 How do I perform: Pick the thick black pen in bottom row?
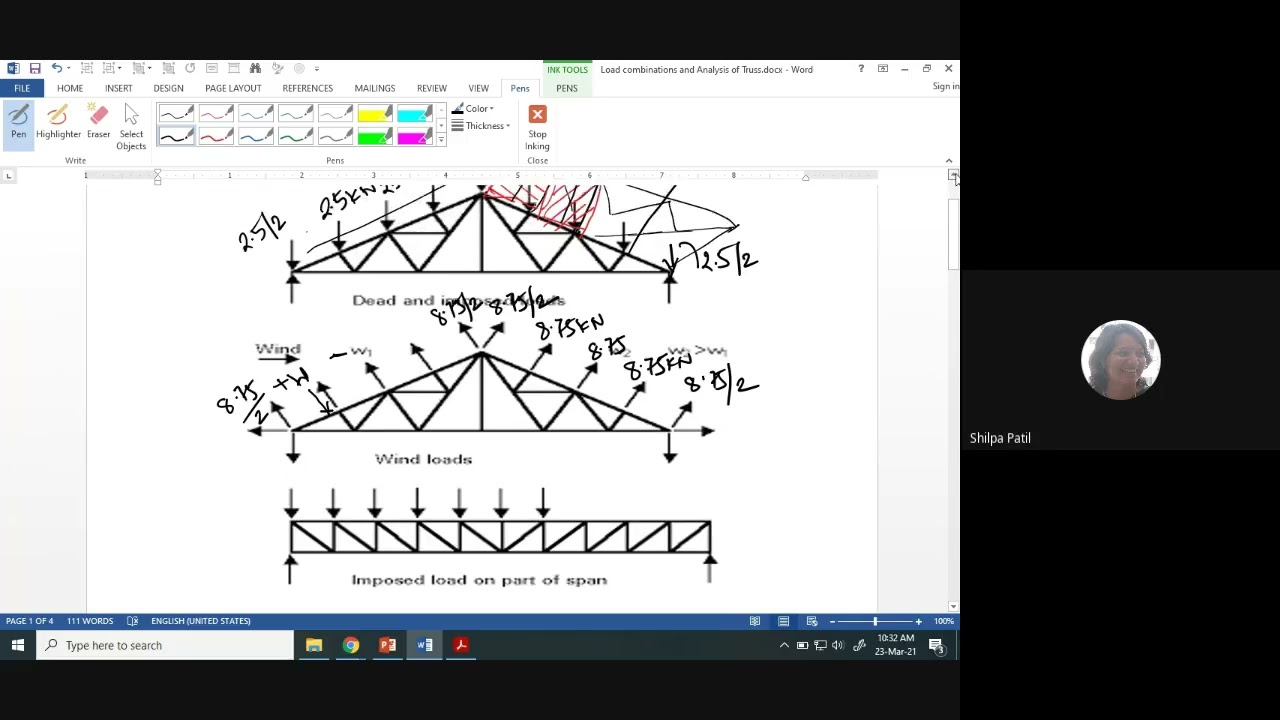coord(176,136)
